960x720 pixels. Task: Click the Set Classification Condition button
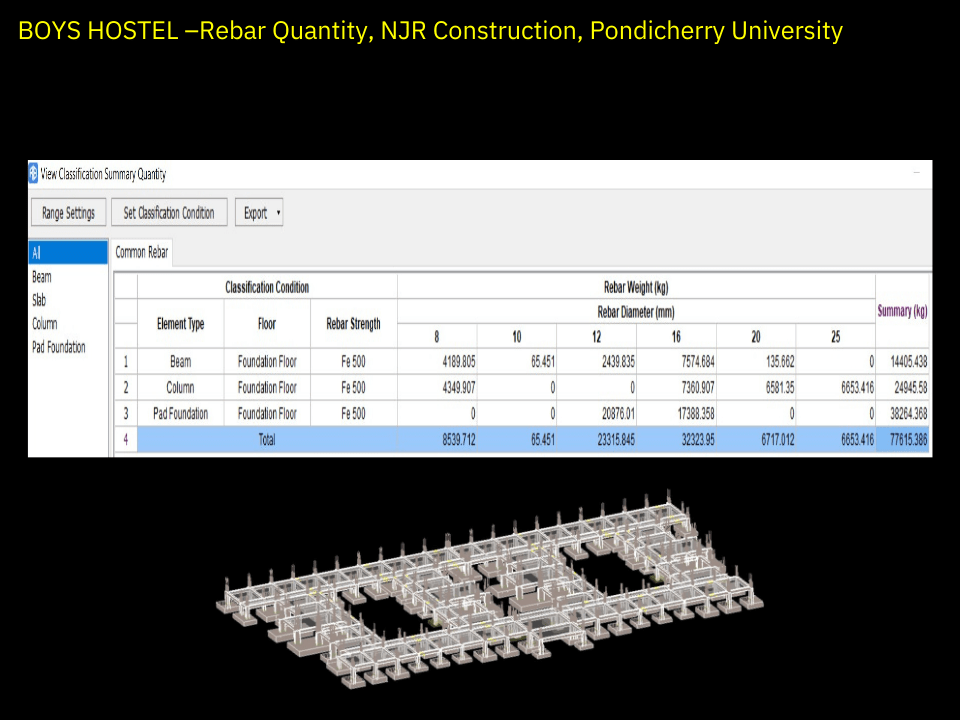169,212
